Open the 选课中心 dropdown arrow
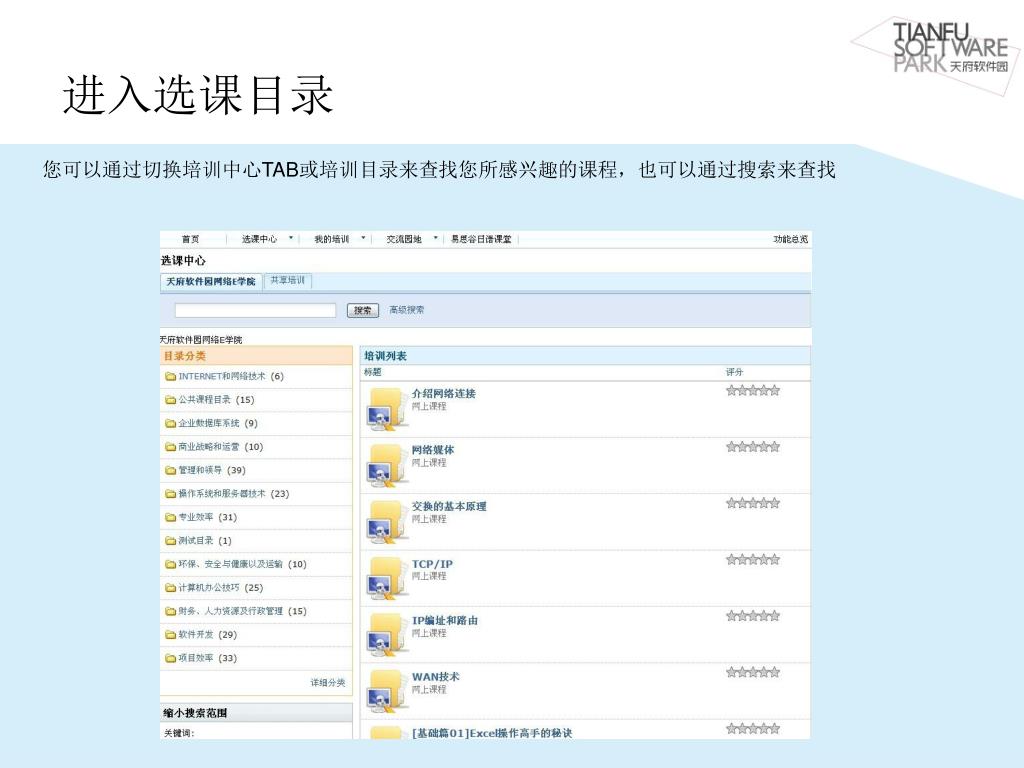Viewport: 1024px width, 768px height. (291, 239)
